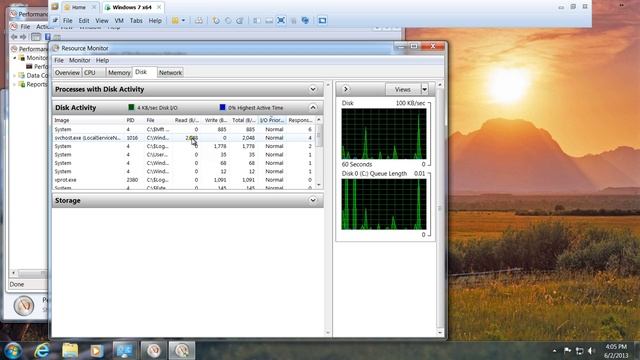This screenshot has width=640, height=360.
Task: Select the svchost.exe (LocalServiceN...) row
Action: pos(184,138)
